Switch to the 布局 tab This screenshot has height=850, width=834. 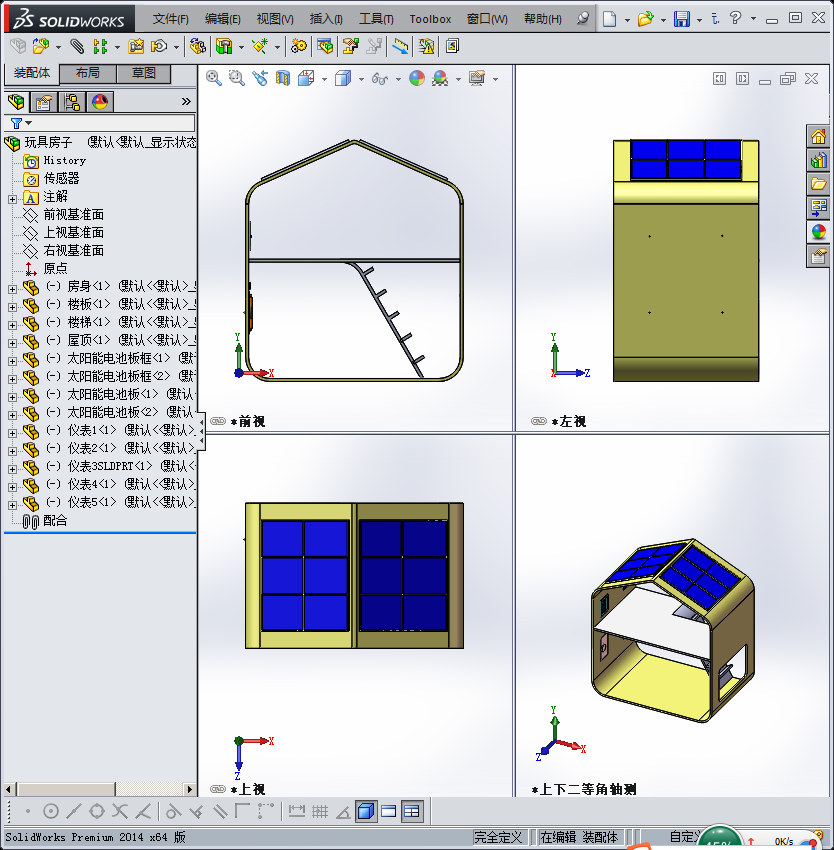click(88, 73)
